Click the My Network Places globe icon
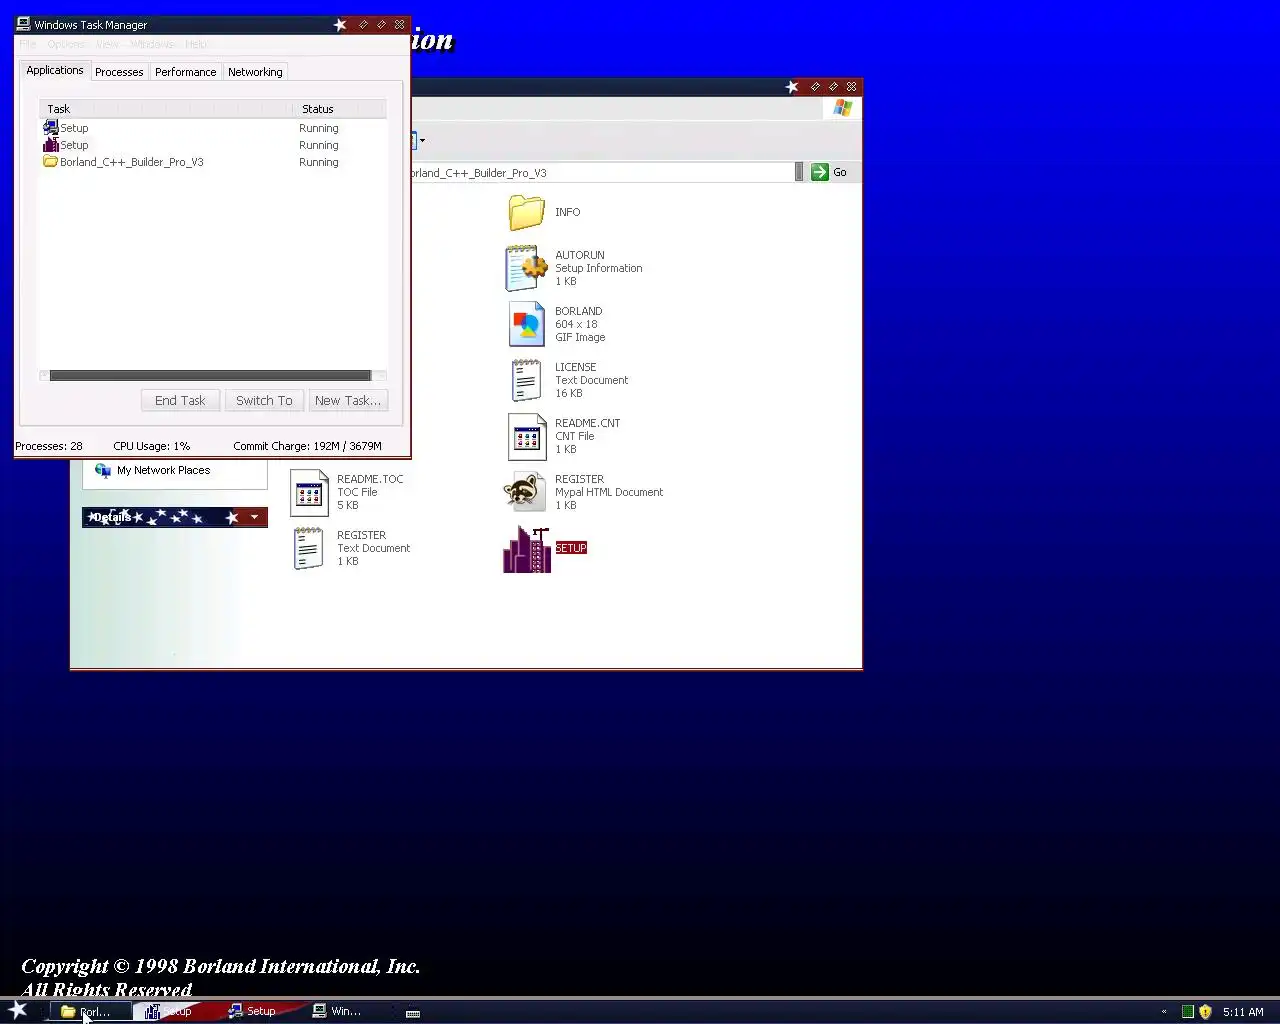1280x1024 pixels. click(102, 470)
